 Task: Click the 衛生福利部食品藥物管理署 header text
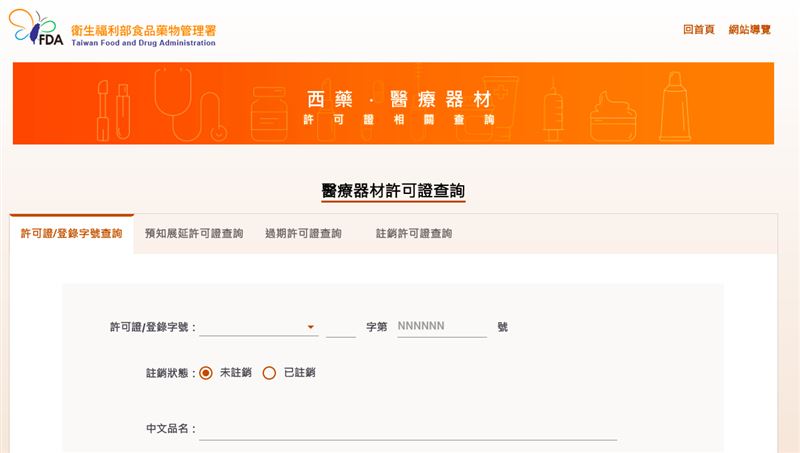pyautogui.click(x=143, y=30)
